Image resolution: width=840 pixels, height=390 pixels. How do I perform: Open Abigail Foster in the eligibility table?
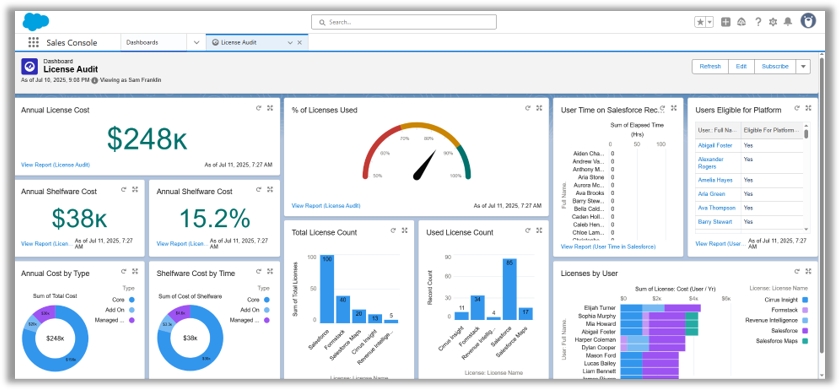[x=715, y=146]
